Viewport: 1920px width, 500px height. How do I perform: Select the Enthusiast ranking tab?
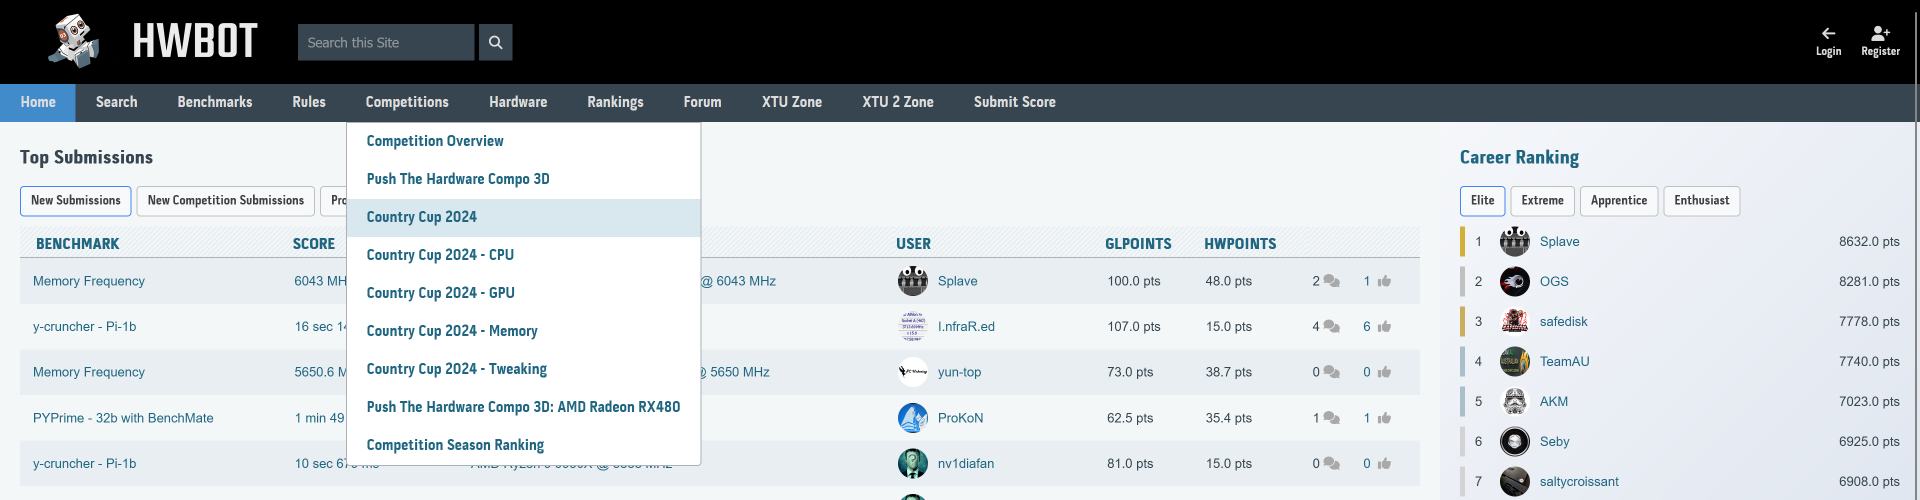(x=1702, y=201)
